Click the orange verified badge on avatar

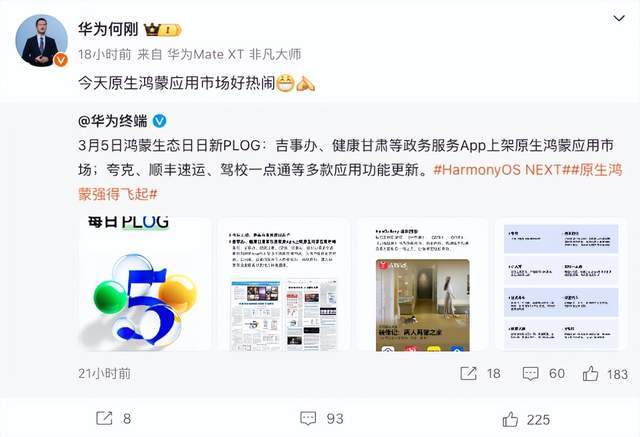pyautogui.click(x=61, y=60)
